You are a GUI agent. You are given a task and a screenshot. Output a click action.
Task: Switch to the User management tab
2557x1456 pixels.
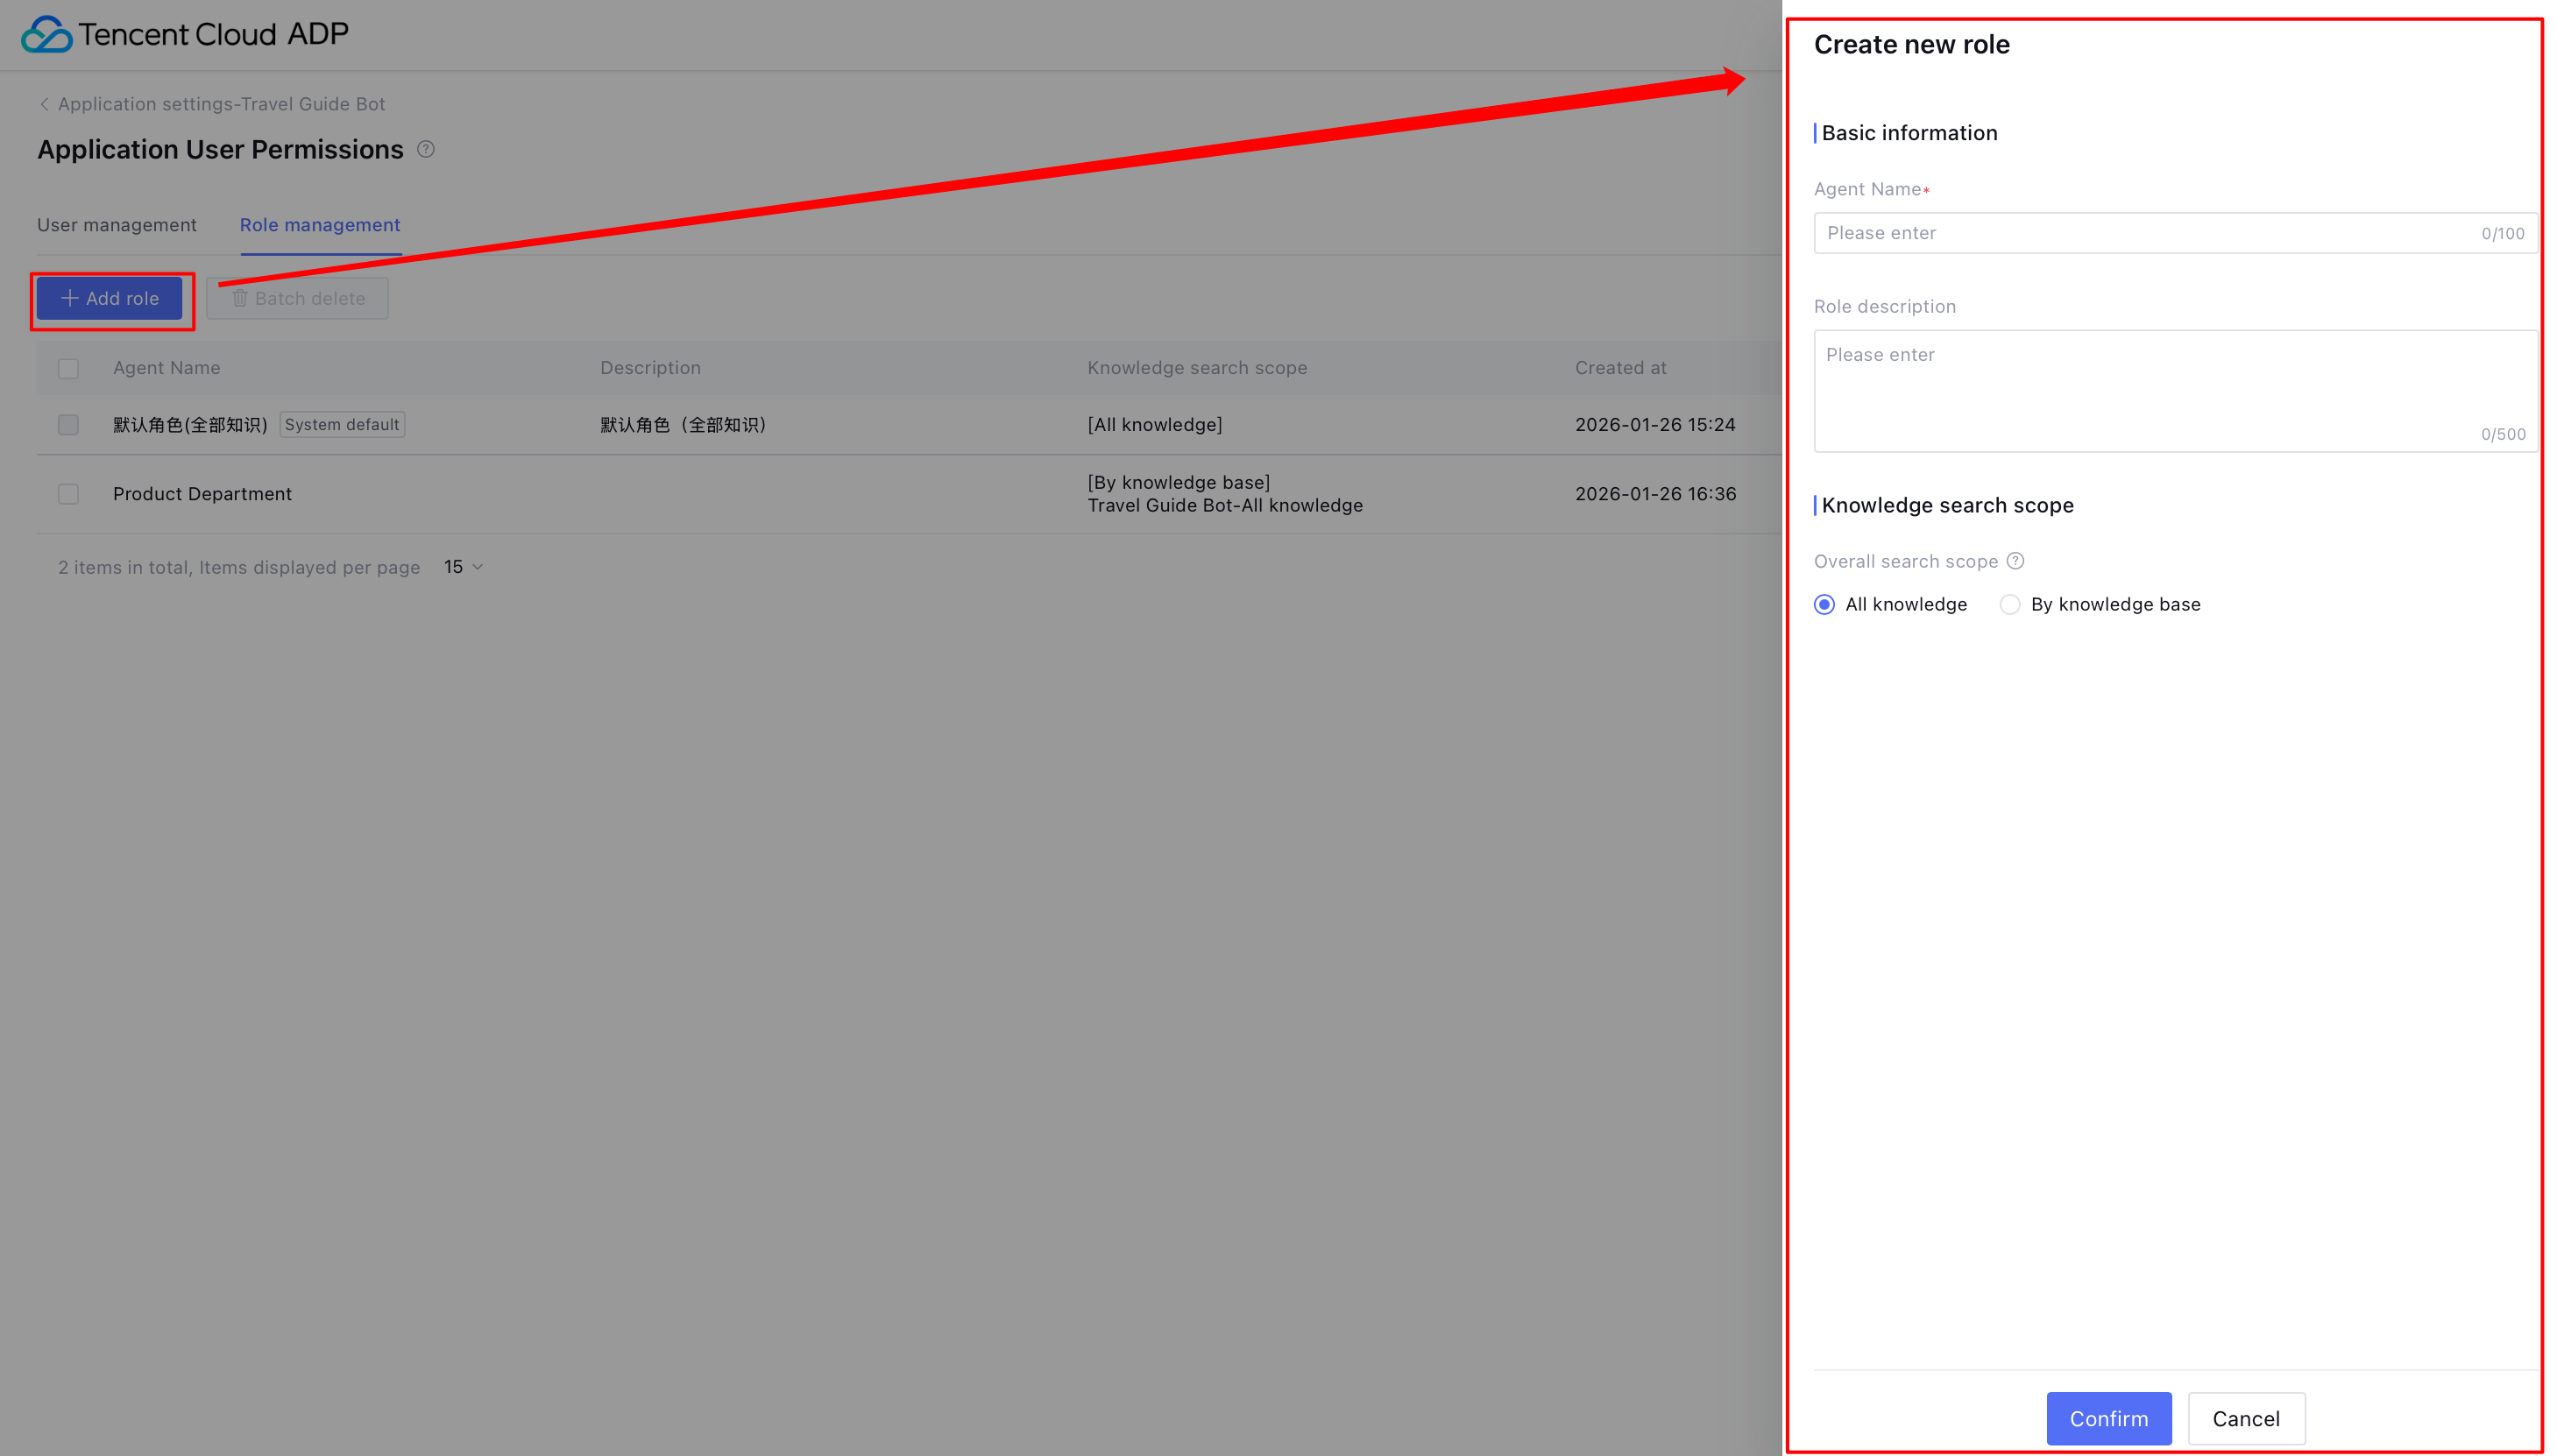(117, 225)
